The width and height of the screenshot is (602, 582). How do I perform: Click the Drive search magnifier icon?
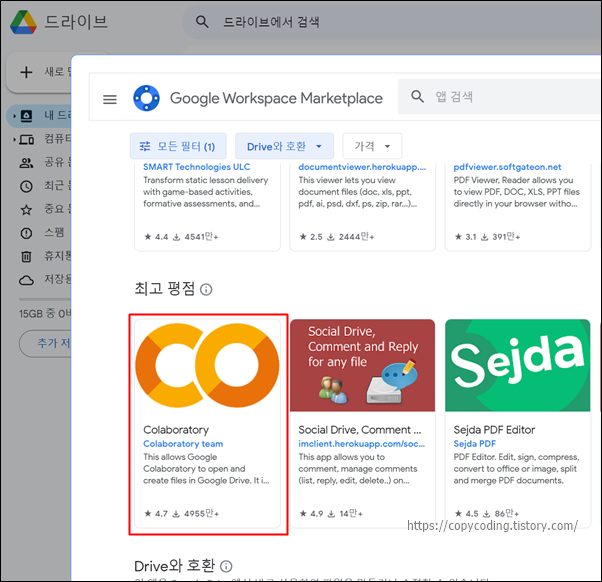[x=202, y=21]
